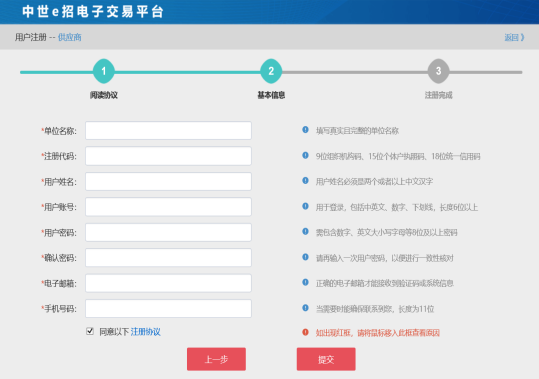
Task: Focus the 电子邮箱 input field
Action: pyautogui.click(x=168, y=283)
